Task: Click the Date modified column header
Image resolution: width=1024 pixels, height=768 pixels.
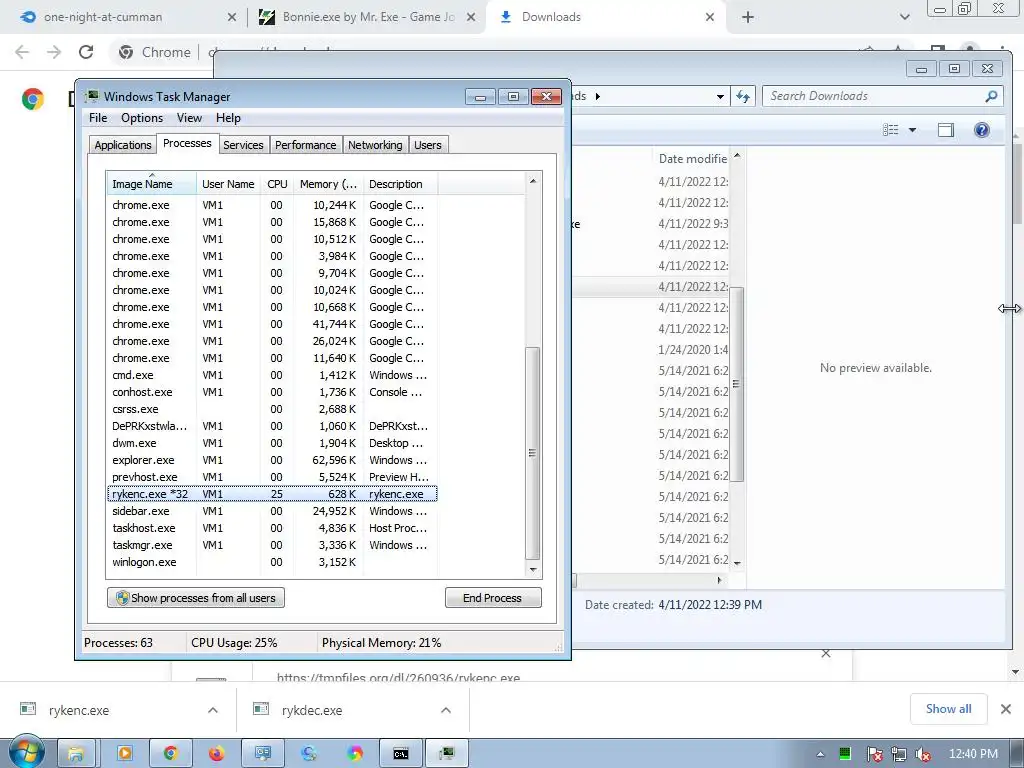Action: [692, 159]
